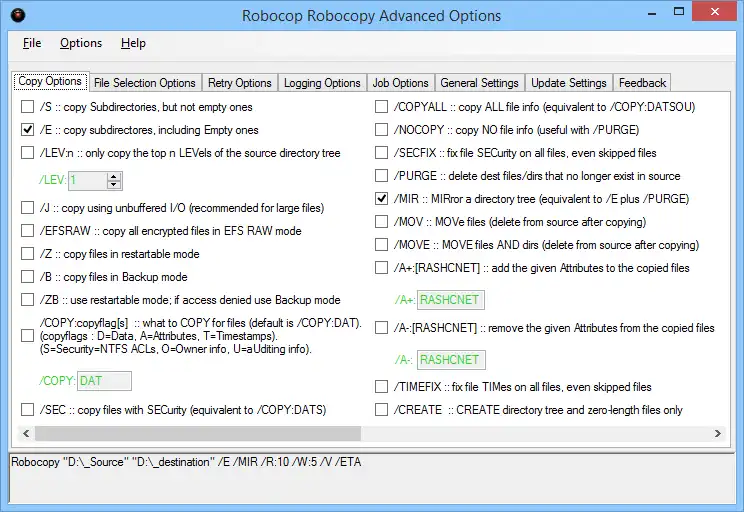Enable the /MOV move files checkbox
Viewport: 744px width, 512px height.
[381, 222]
